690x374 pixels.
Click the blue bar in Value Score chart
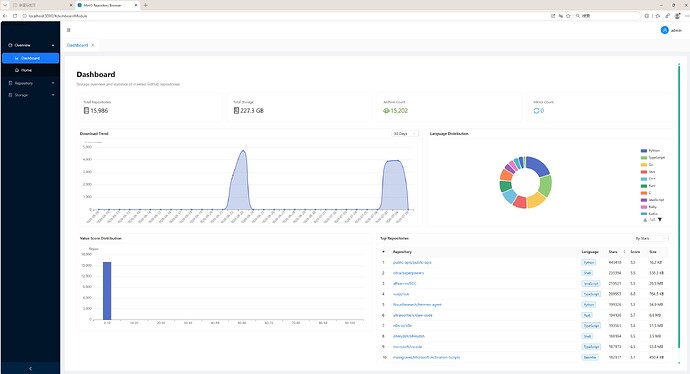tap(107, 291)
